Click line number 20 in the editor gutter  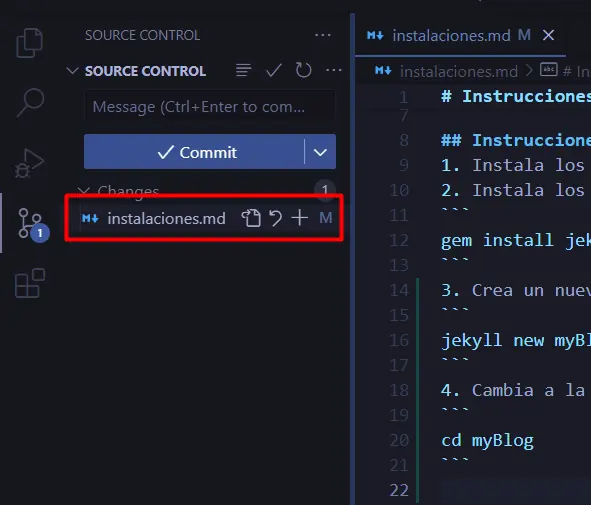[399, 440]
